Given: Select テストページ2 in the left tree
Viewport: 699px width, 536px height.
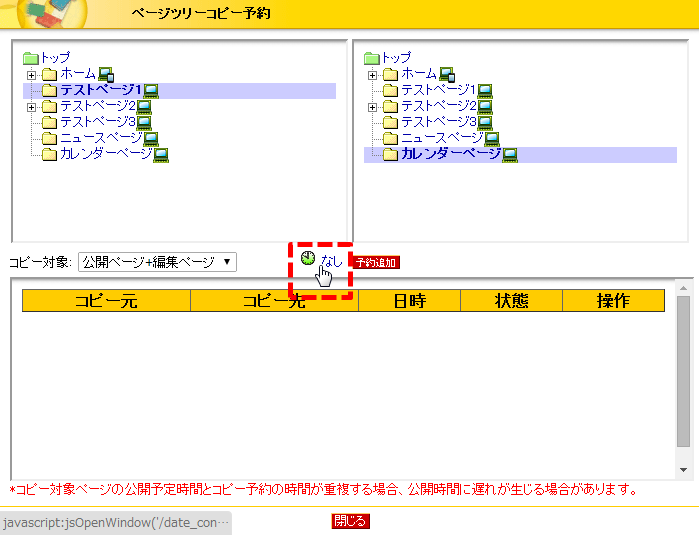Looking at the screenshot, I should pos(98,106).
